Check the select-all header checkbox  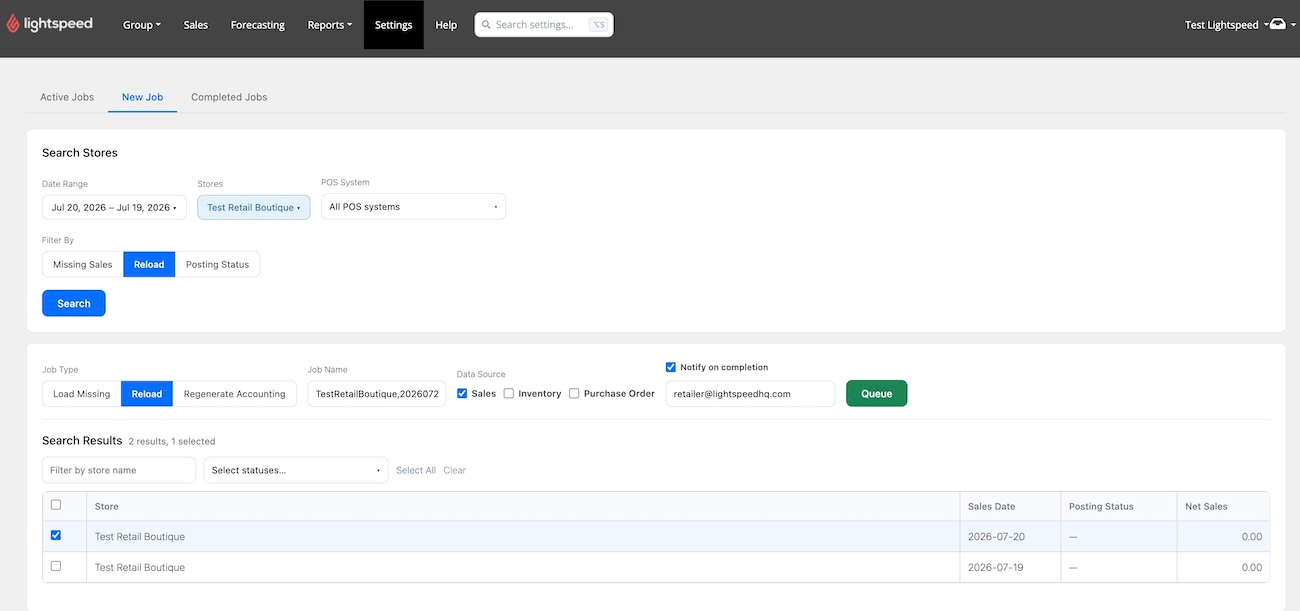point(56,505)
